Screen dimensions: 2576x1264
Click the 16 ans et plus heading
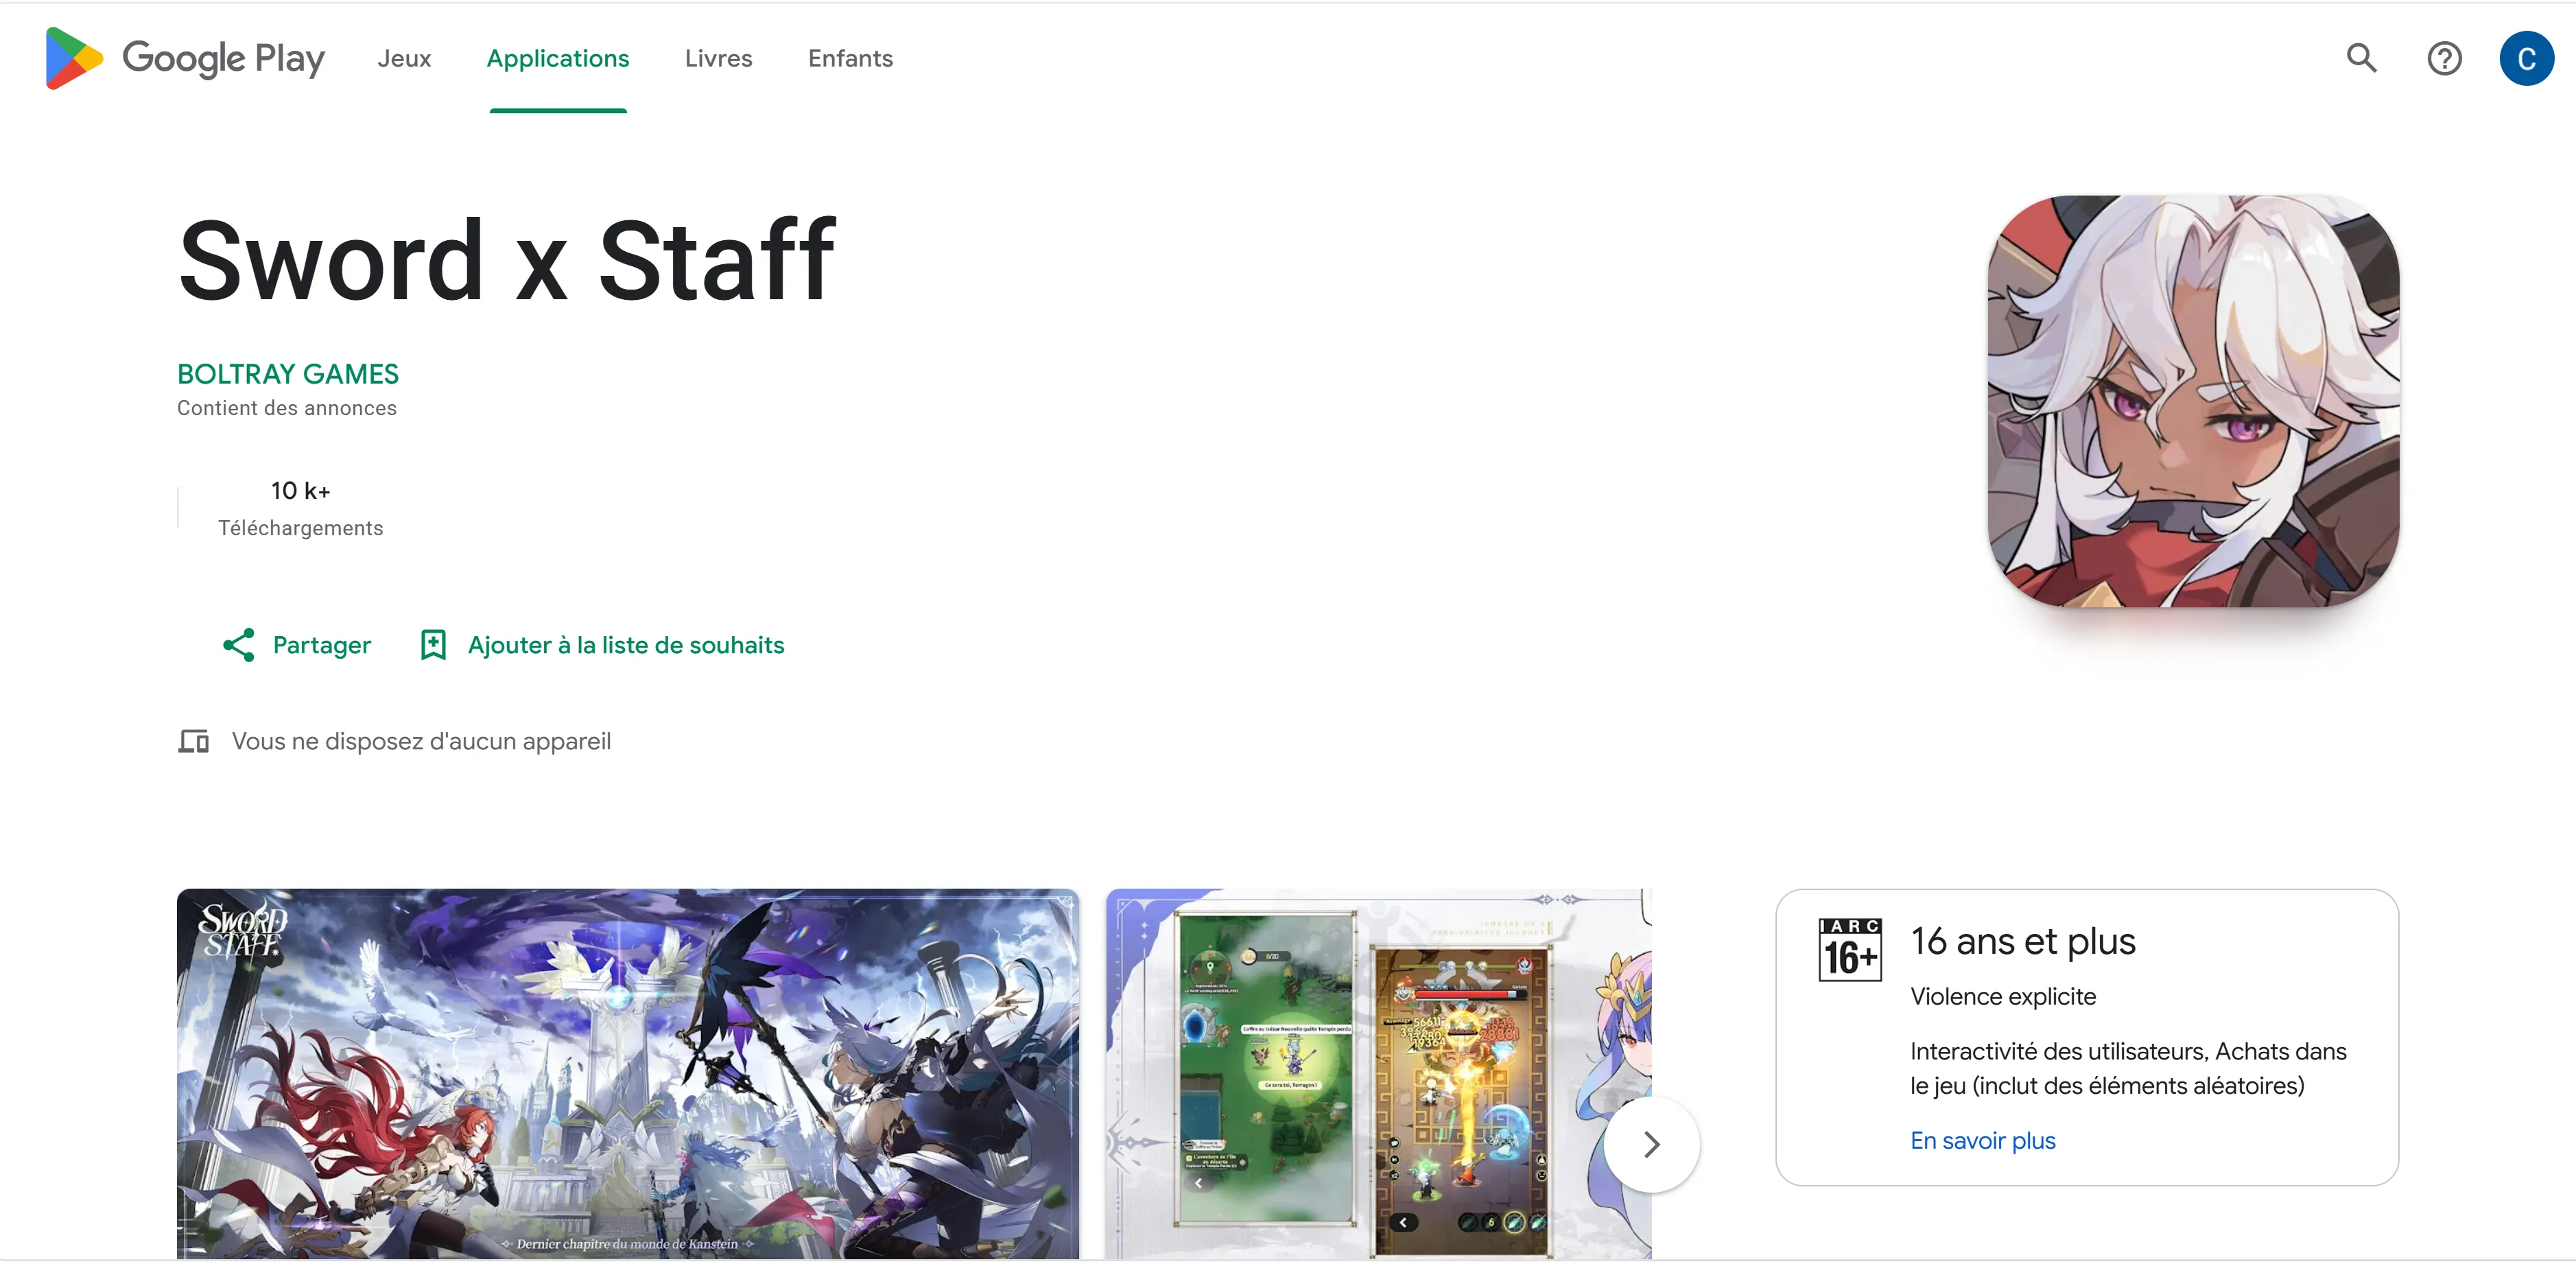2022,941
